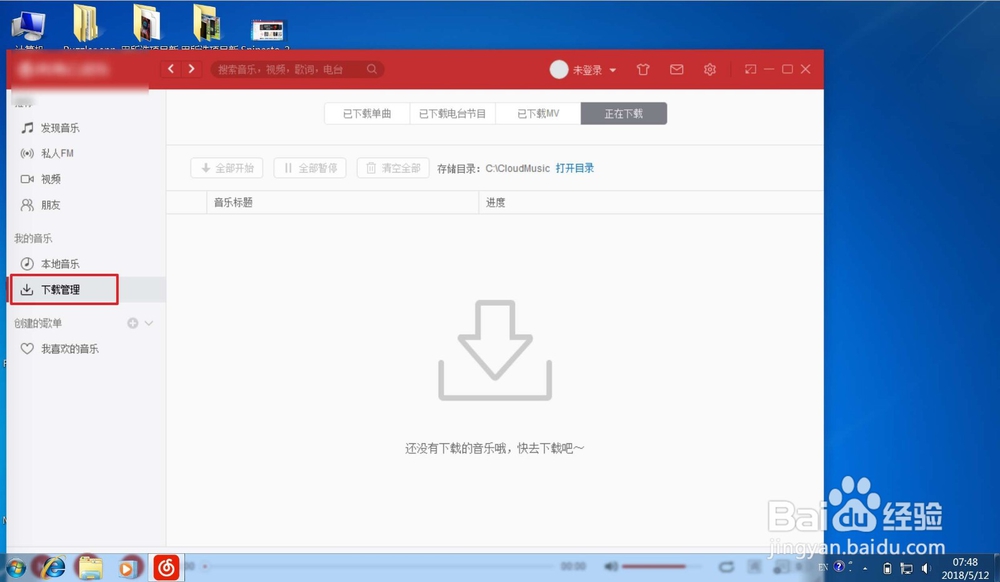The width and height of the screenshot is (1000, 582).
Task: Click 清空全部 button
Action: [x=393, y=168]
